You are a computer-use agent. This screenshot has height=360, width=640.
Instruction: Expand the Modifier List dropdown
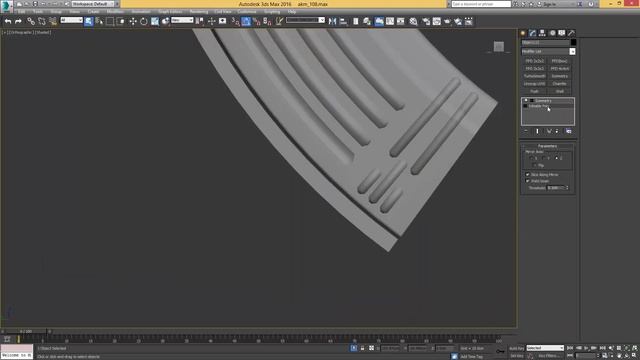tap(572, 51)
